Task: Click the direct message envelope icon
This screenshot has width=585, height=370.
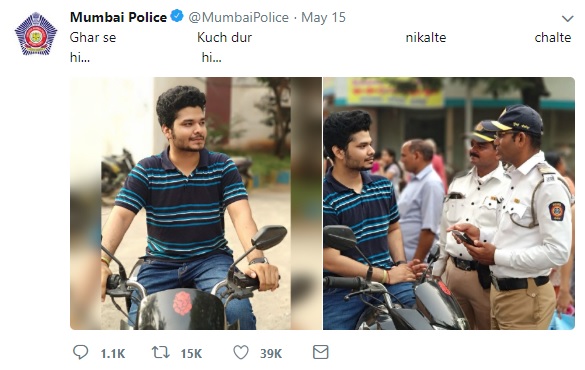Action: [320, 352]
